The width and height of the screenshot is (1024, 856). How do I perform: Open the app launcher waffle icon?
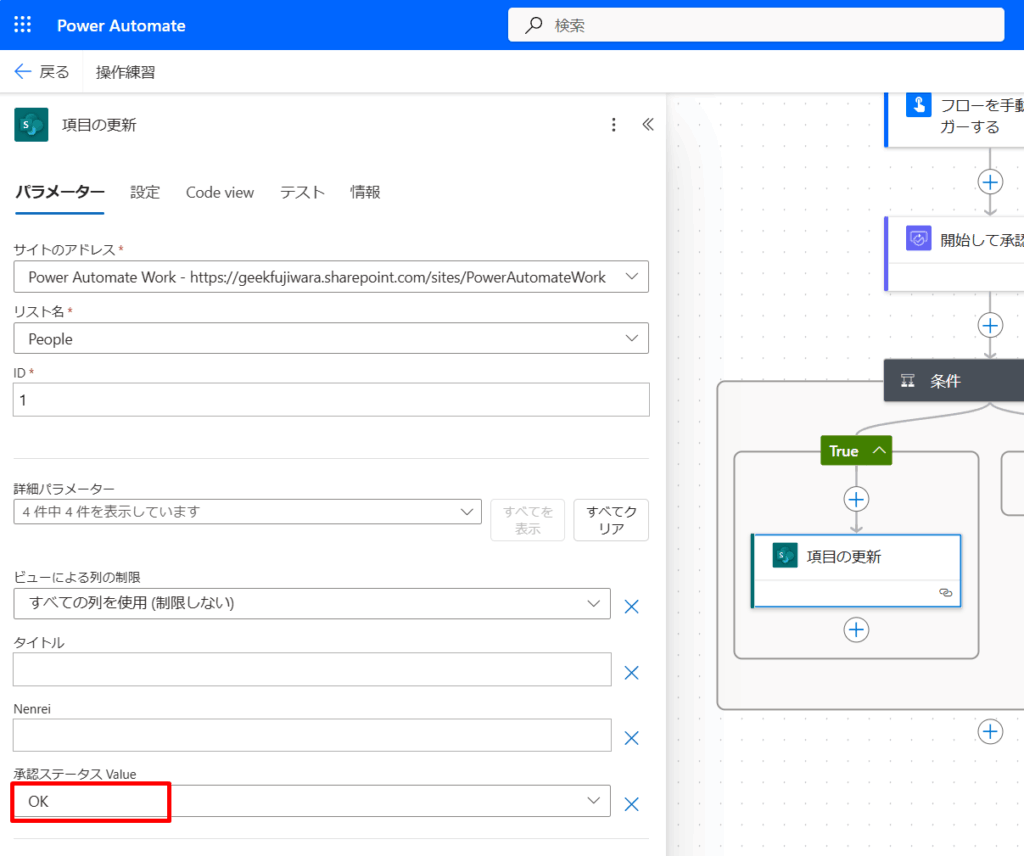coord(23,25)
